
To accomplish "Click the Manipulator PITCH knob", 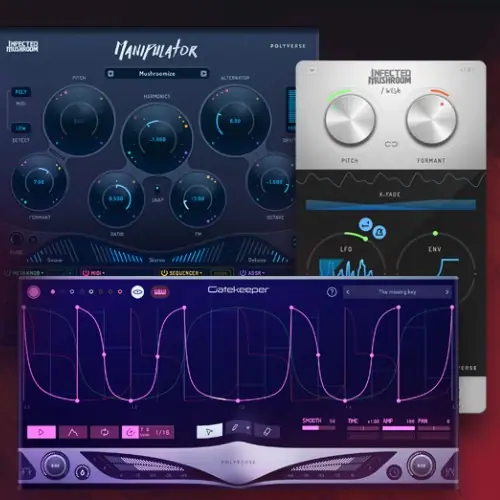I will 79,121.
